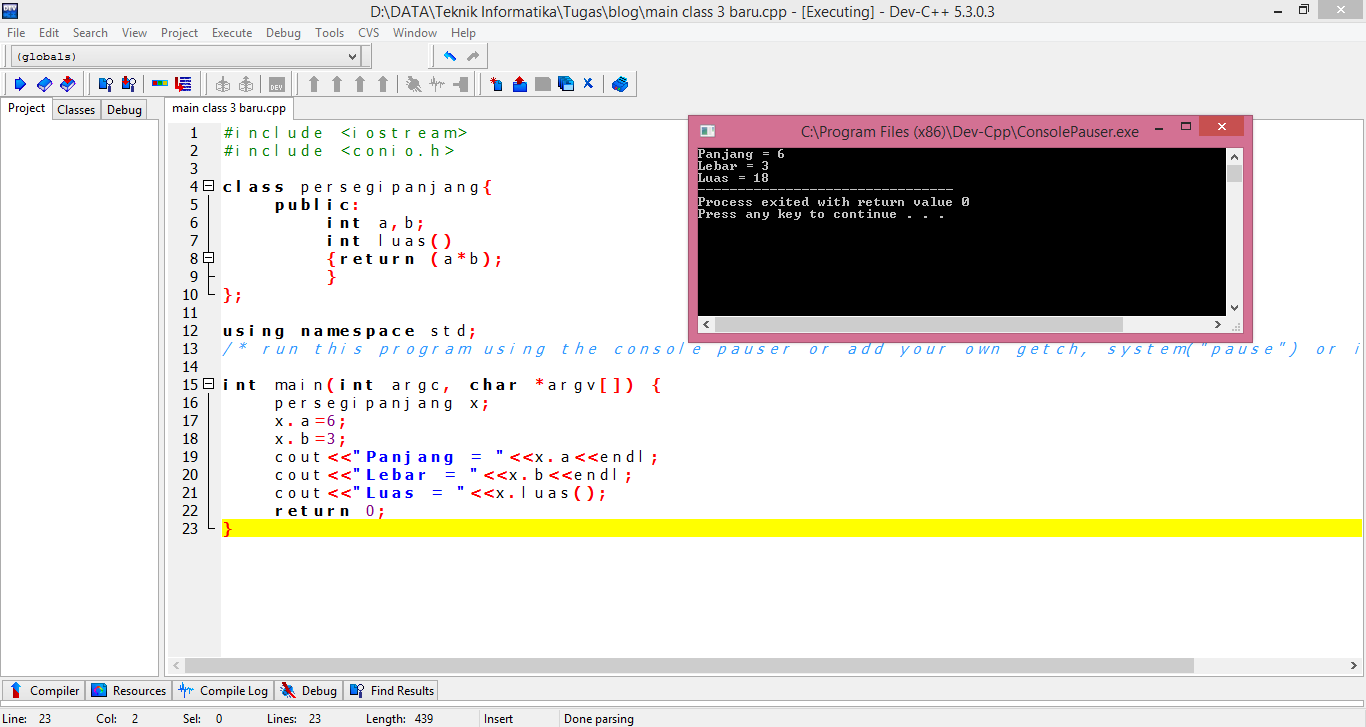1366x727 pixels.
Task: Collapse the luas() body fold at line 8
Action: pos(209,258)
